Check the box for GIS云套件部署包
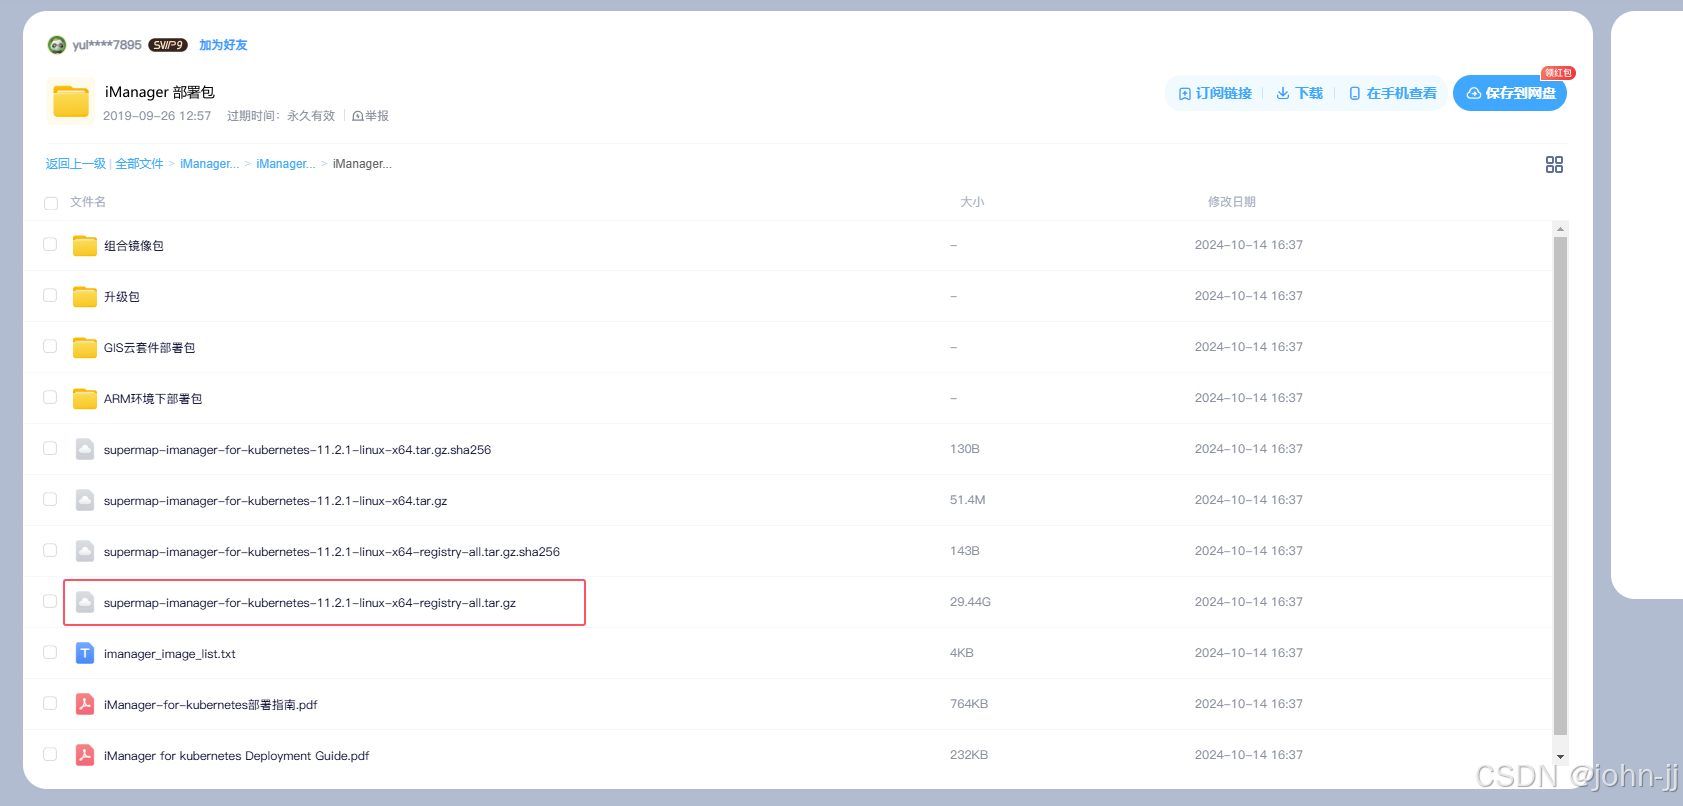This screenshot has width=1683, height=806. (50, 346)
